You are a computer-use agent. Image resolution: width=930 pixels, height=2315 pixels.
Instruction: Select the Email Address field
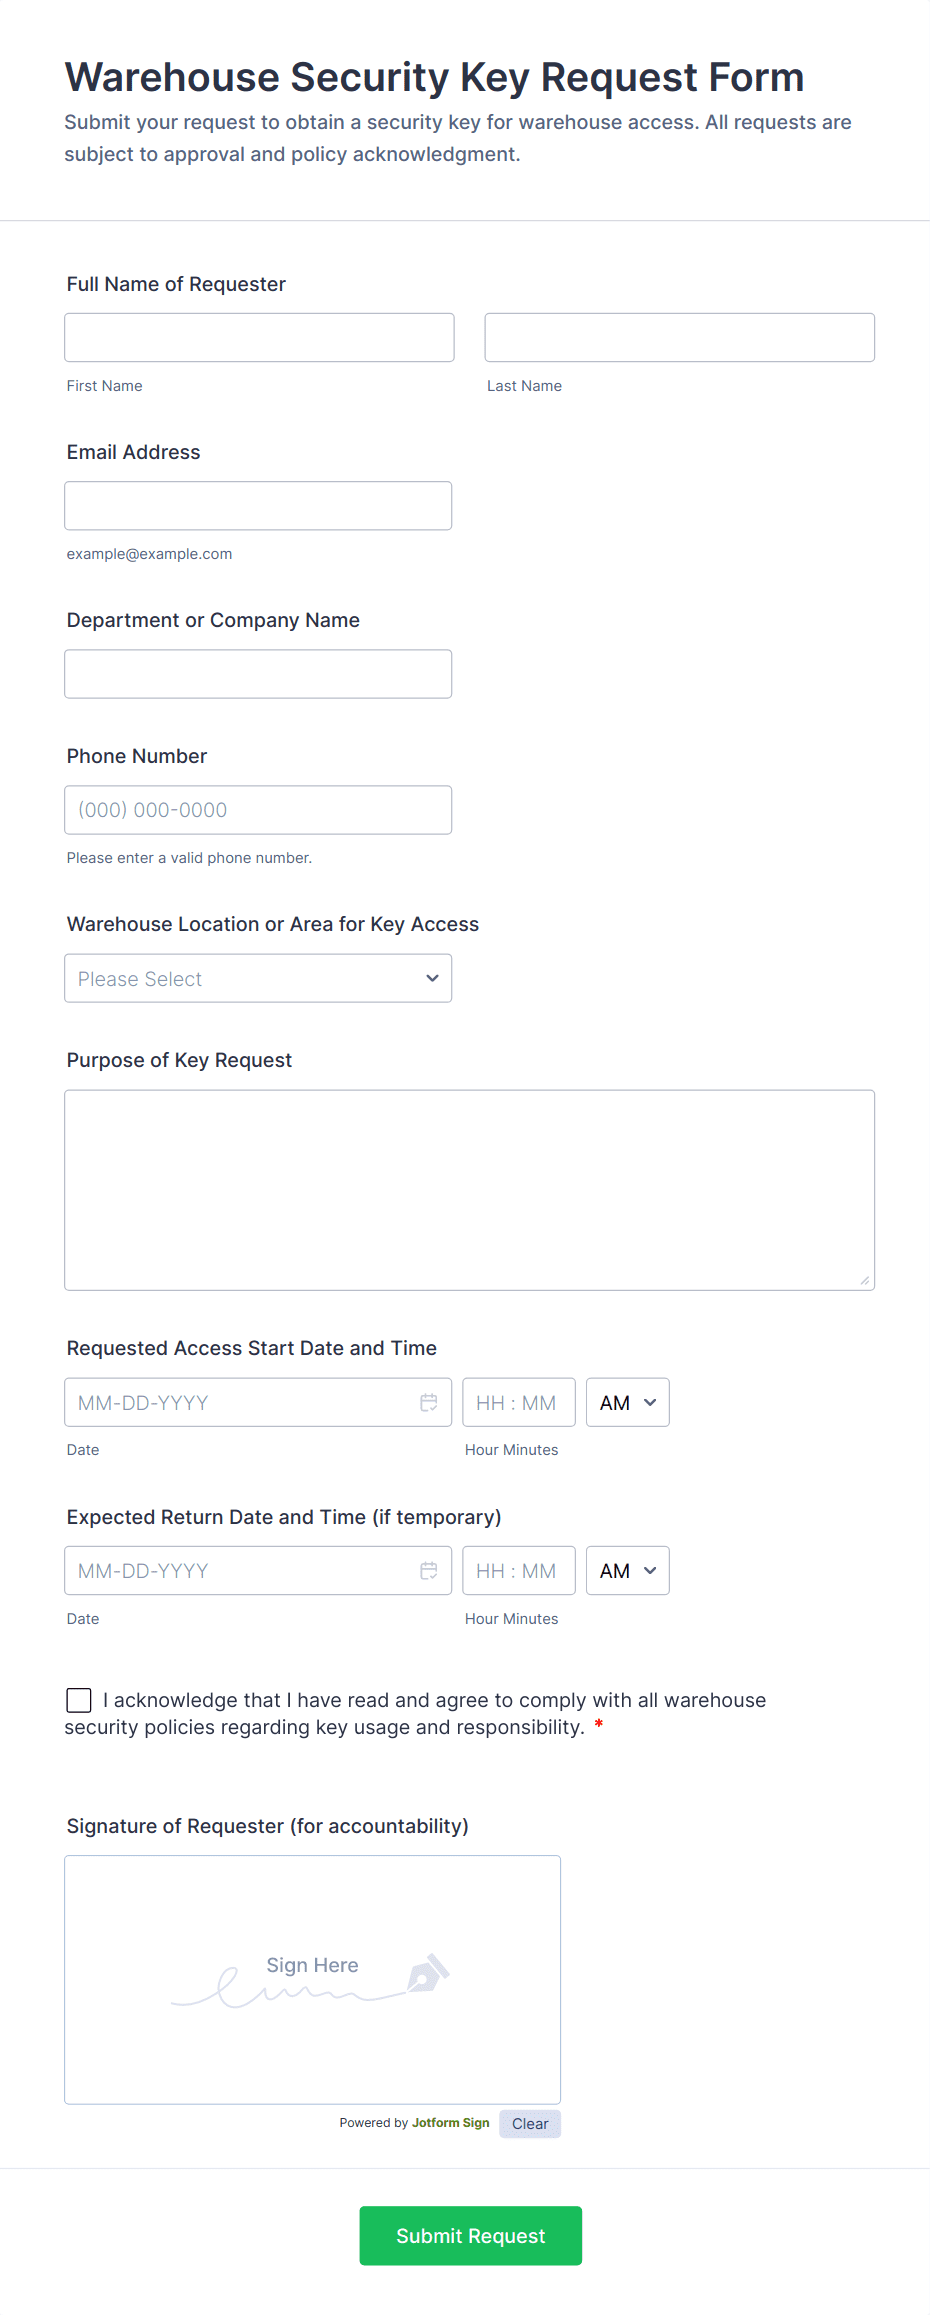pyautogui.click(x=258, y=505)
